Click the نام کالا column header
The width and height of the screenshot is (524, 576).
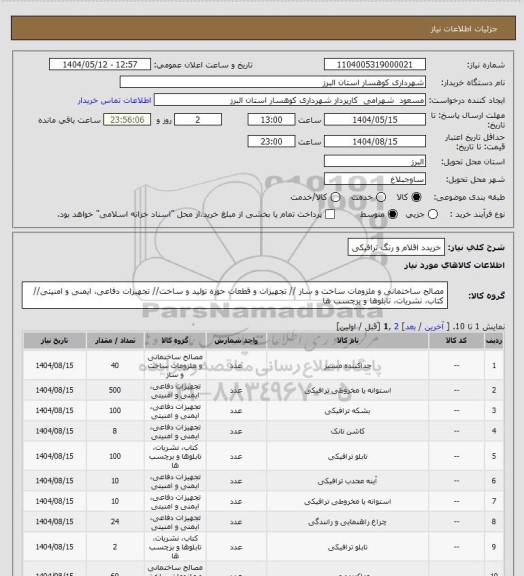coord(347,341)
